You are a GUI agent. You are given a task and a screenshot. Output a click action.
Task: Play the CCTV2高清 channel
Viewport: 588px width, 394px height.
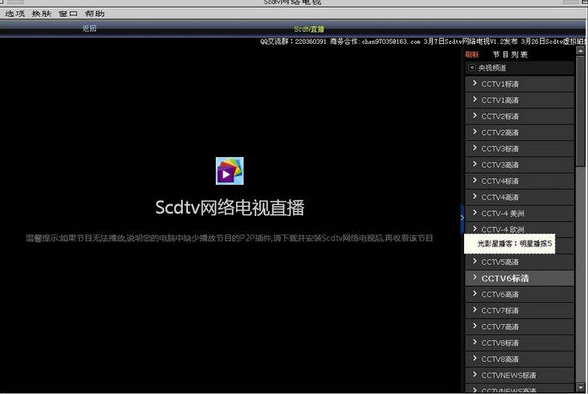[520, 132]
